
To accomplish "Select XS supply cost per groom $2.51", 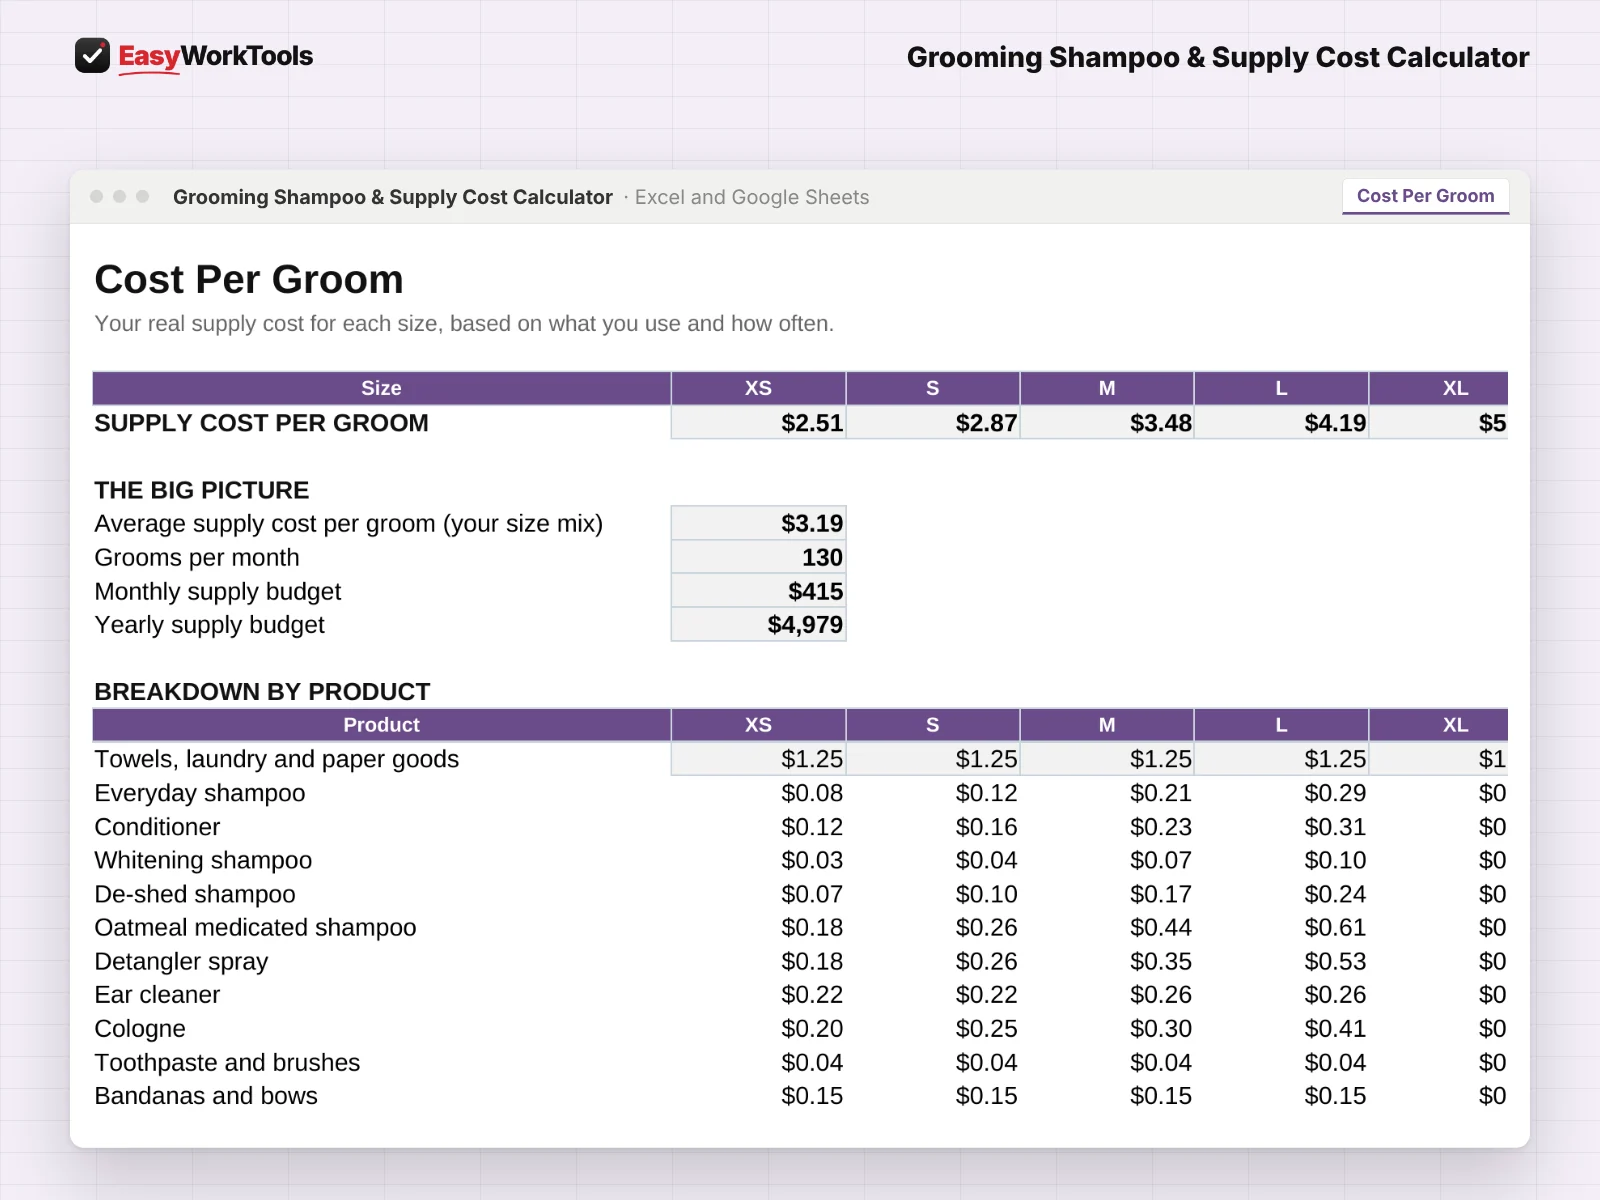I will coord(758,423).
